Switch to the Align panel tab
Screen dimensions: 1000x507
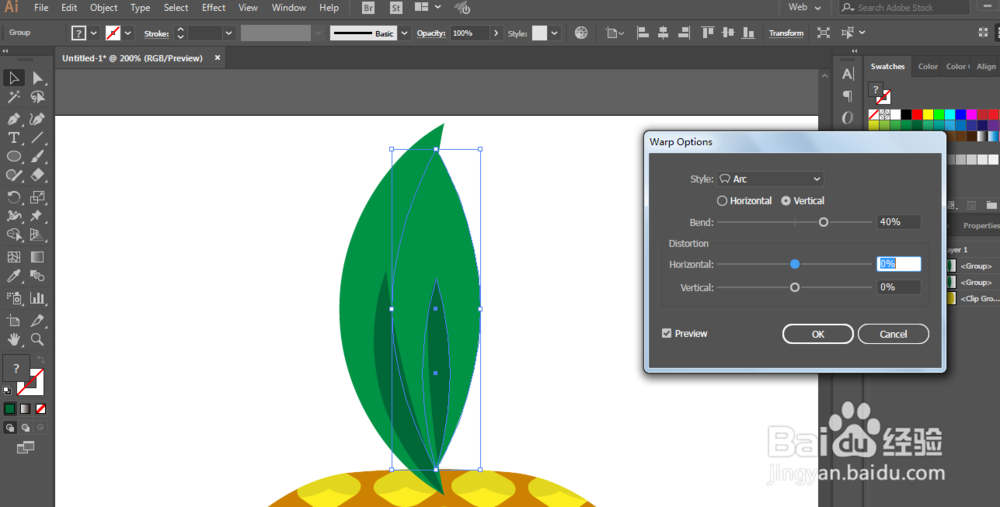[x=986, y=66]
